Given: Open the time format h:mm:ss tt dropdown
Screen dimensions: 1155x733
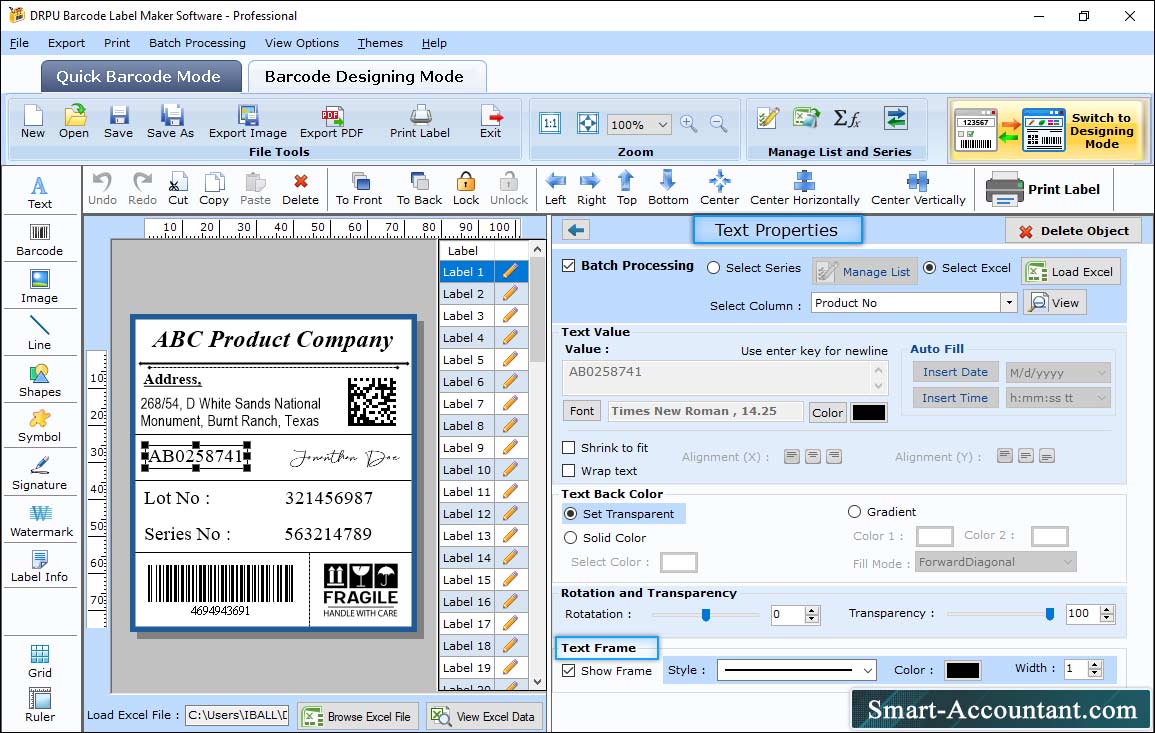Looking at the screenshot, I should (1101, 398).
